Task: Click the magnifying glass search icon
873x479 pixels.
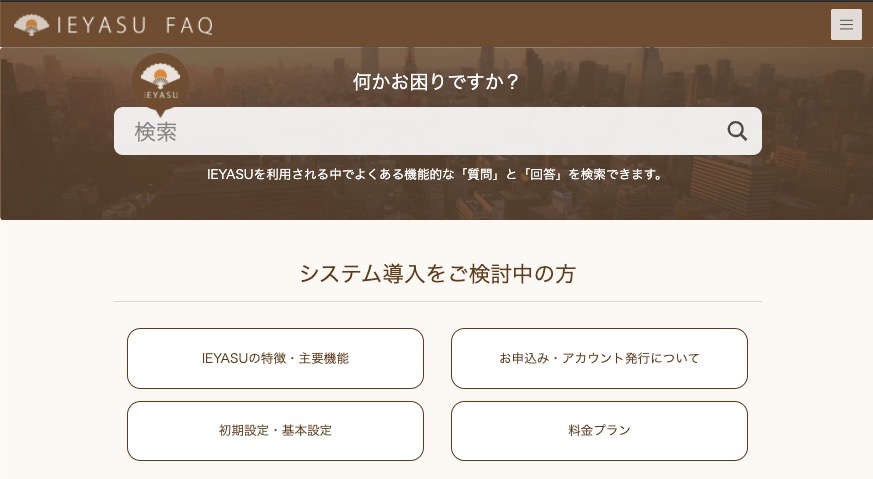Action: point(737,131)
